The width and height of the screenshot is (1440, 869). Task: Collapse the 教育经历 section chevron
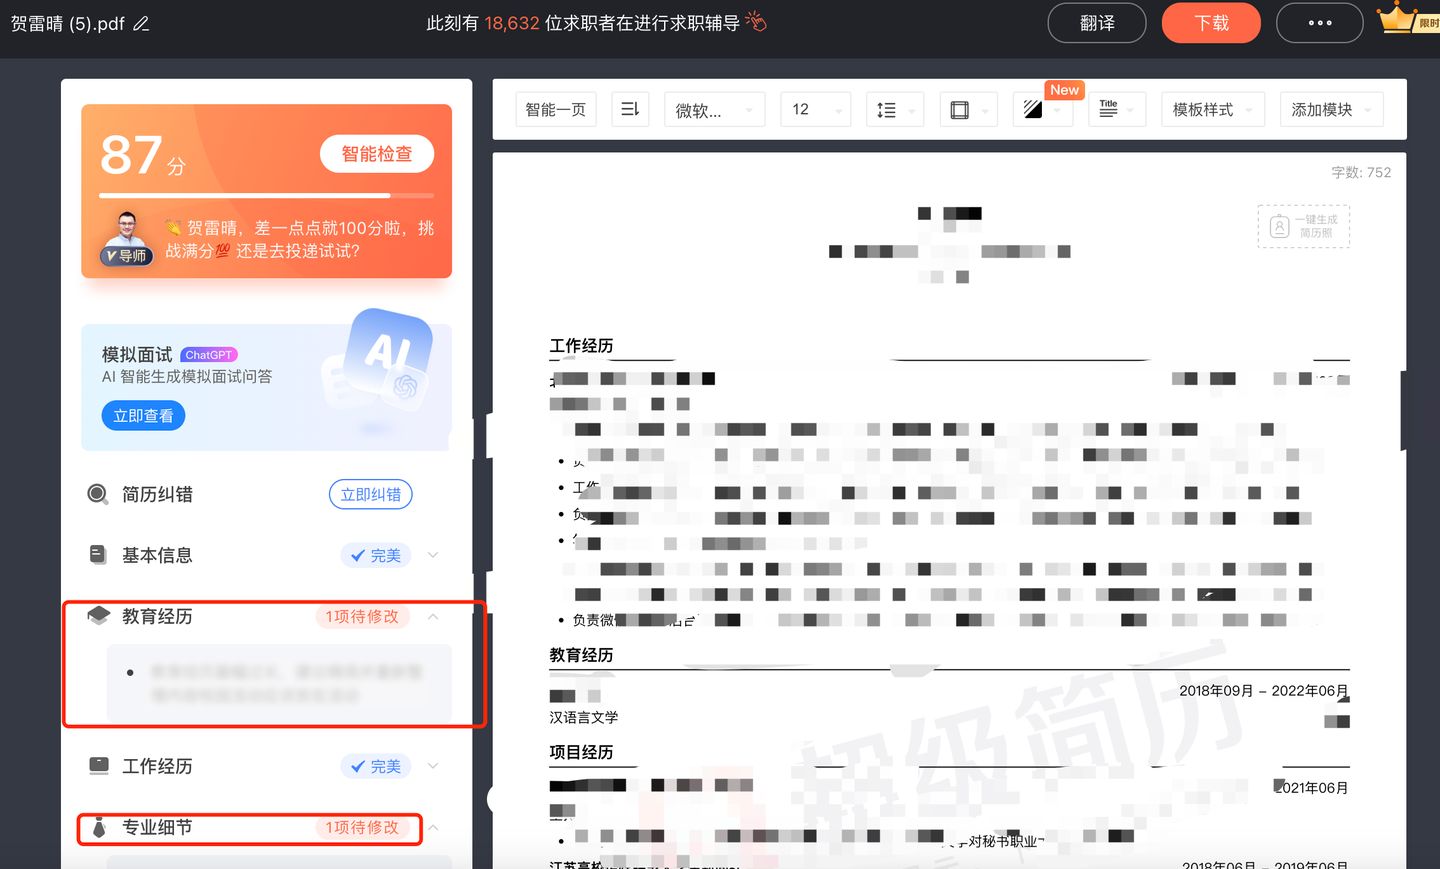(433, 616)
